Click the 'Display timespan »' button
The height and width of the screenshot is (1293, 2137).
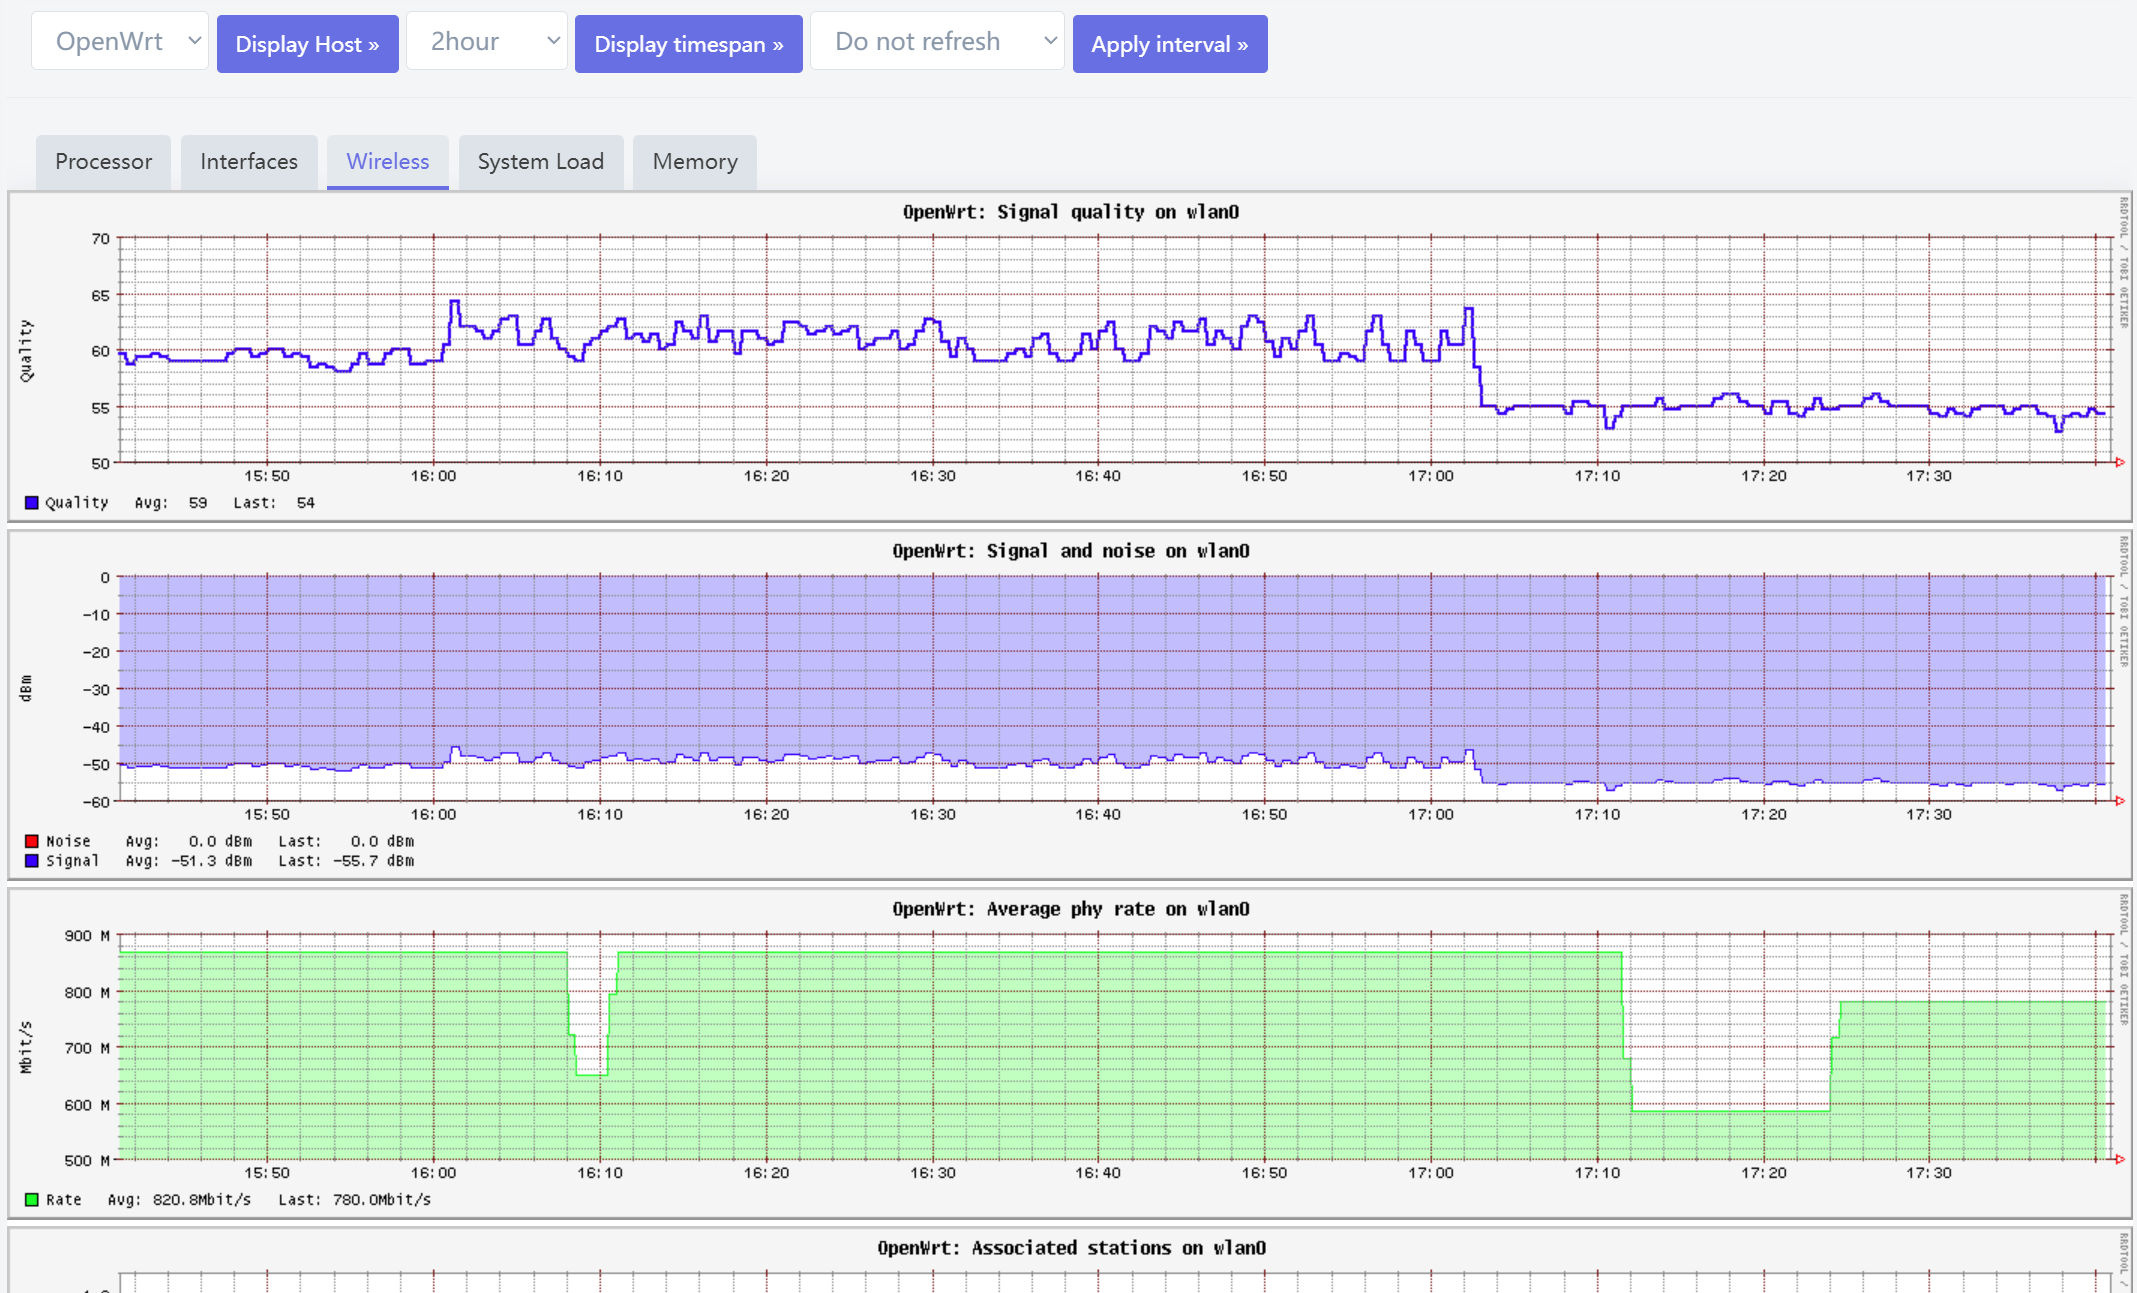[x=688, y=43]
